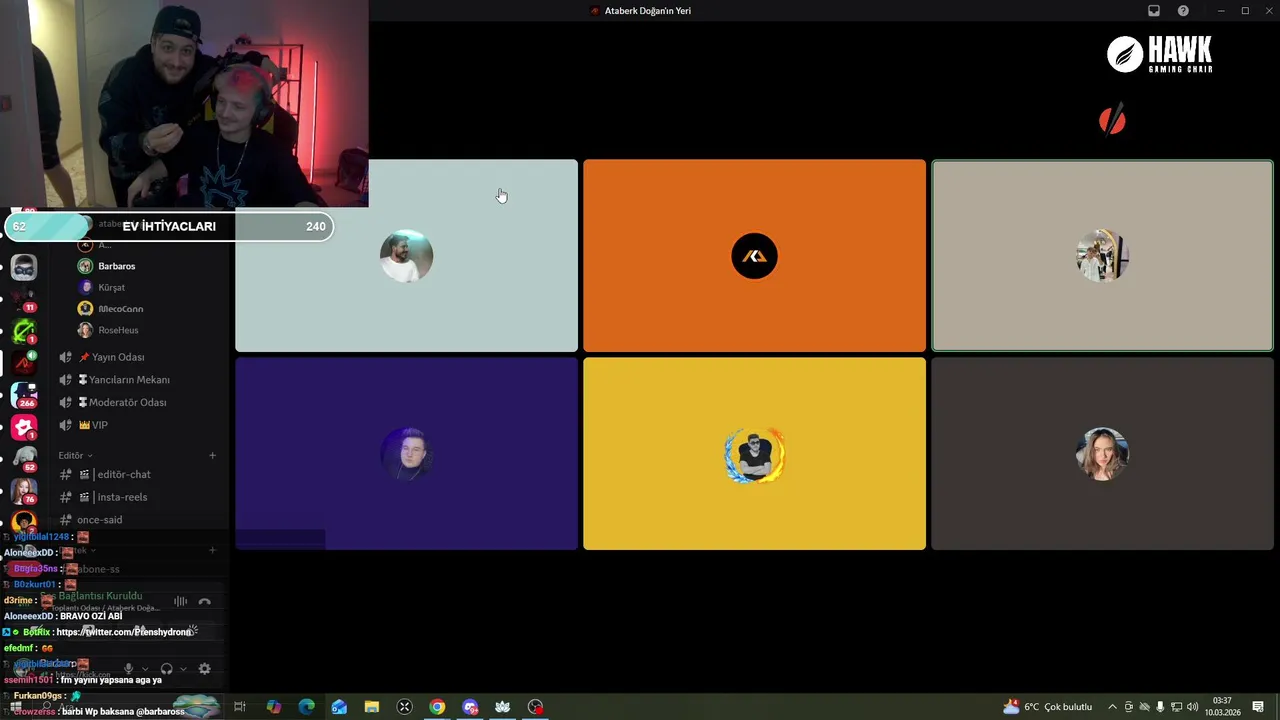Toggle noise suppression waveform icon
This screenshot has height=720, width=1280.
click(180, 601)
